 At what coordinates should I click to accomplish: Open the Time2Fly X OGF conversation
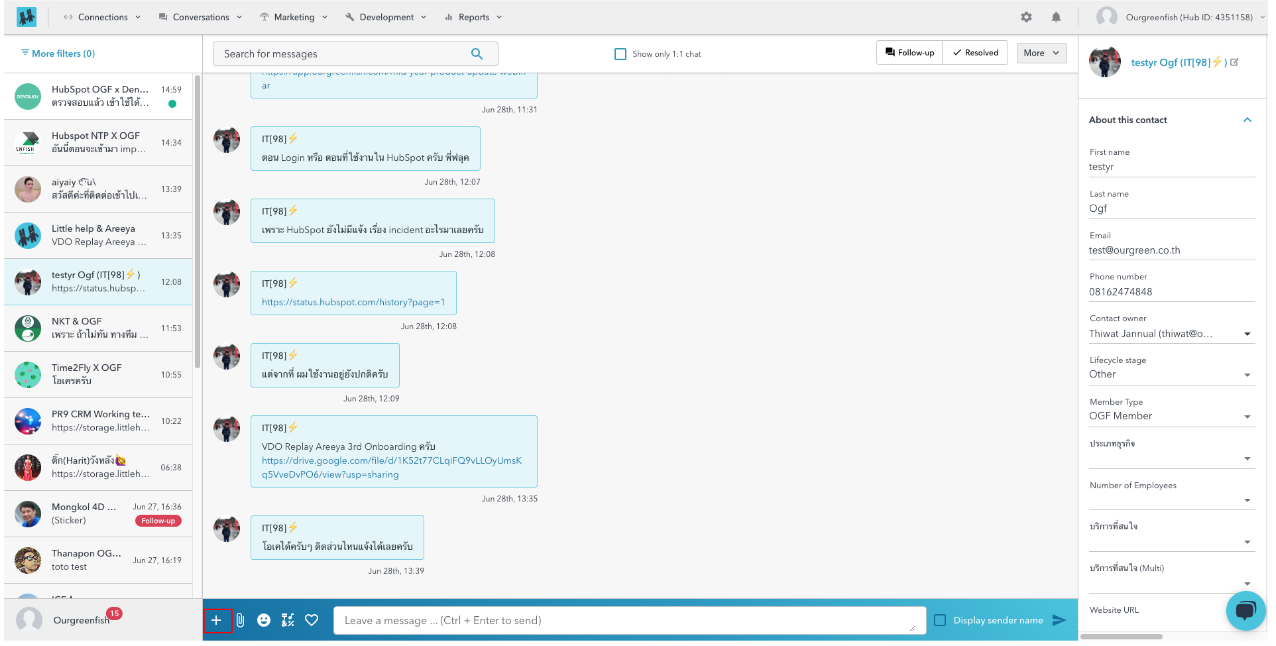(98, 374)
